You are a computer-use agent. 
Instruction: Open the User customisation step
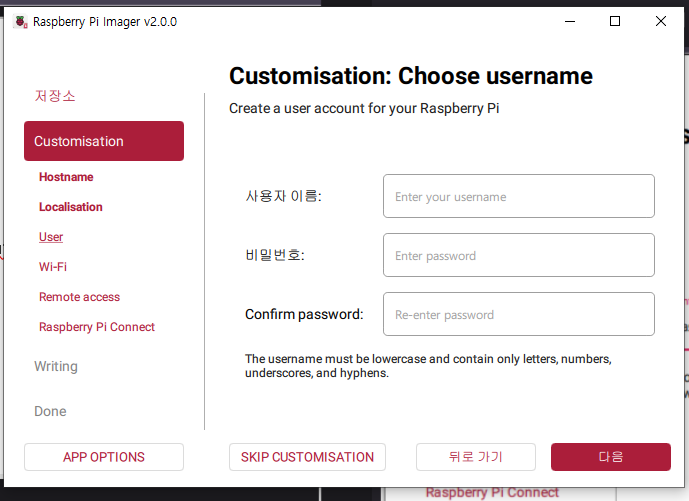click(x=51, y=237)
